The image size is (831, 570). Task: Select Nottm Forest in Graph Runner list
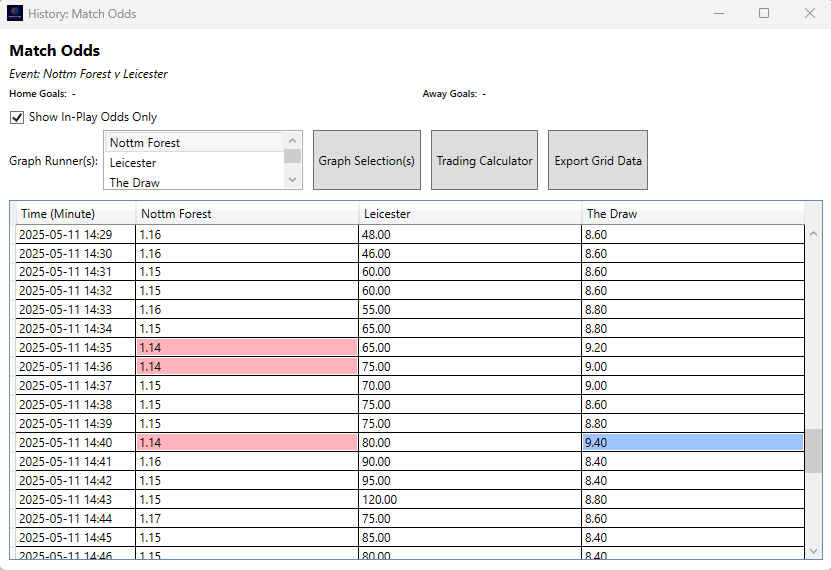pos(194,142)
